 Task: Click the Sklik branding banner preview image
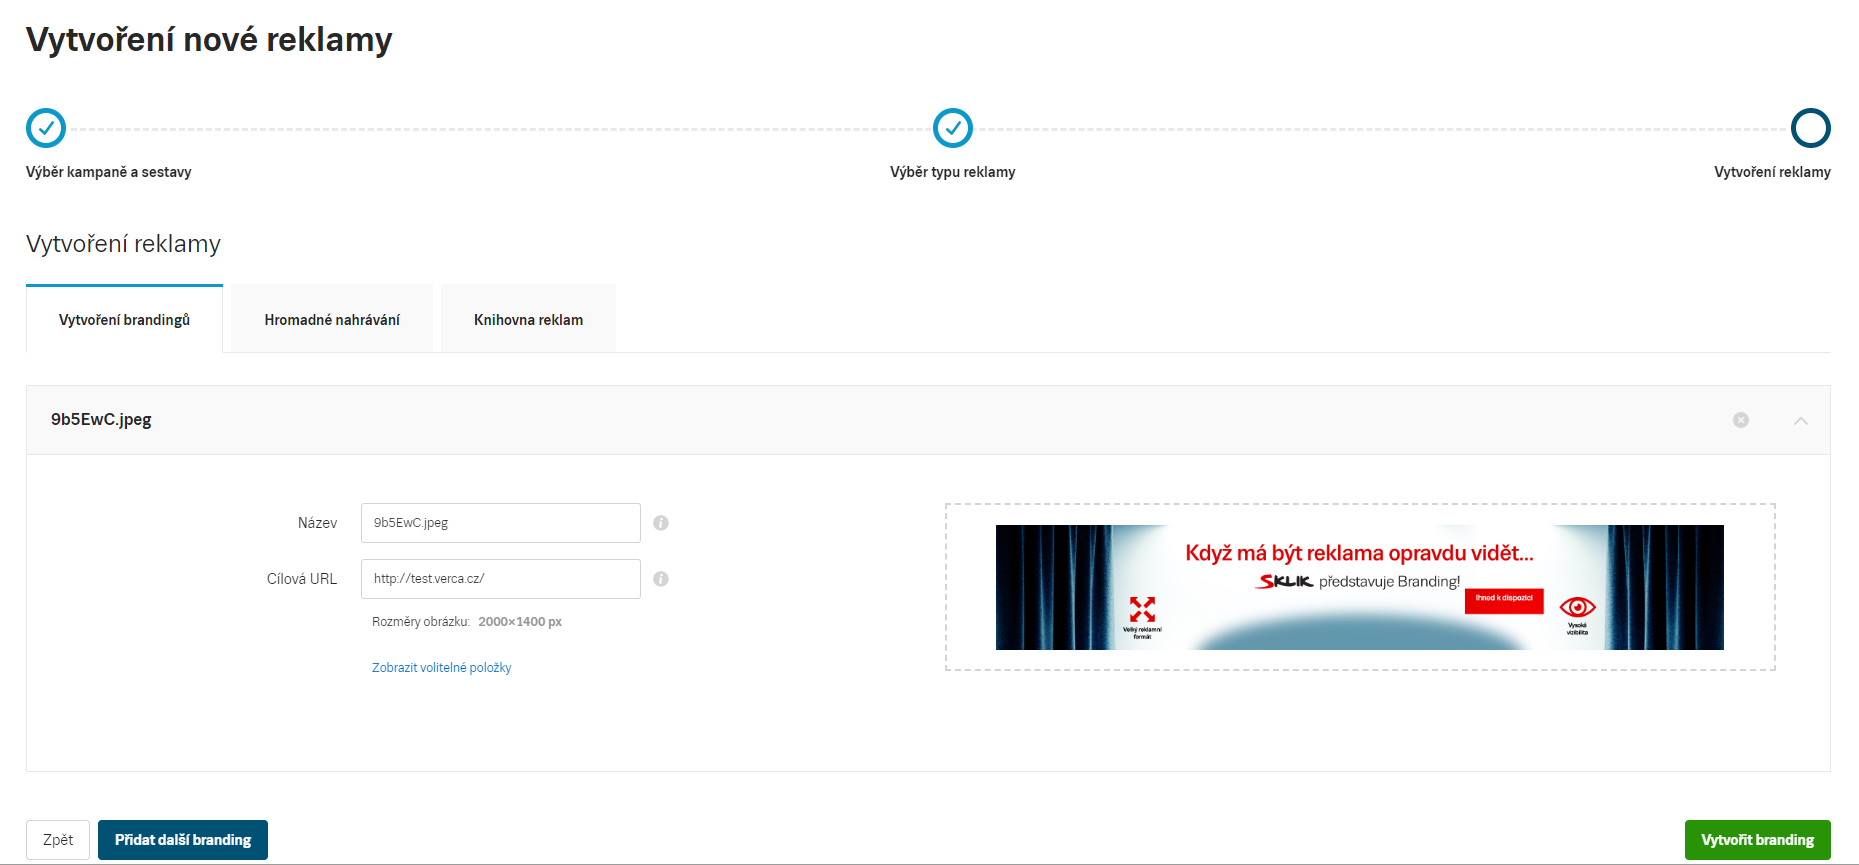[1359, 587]
